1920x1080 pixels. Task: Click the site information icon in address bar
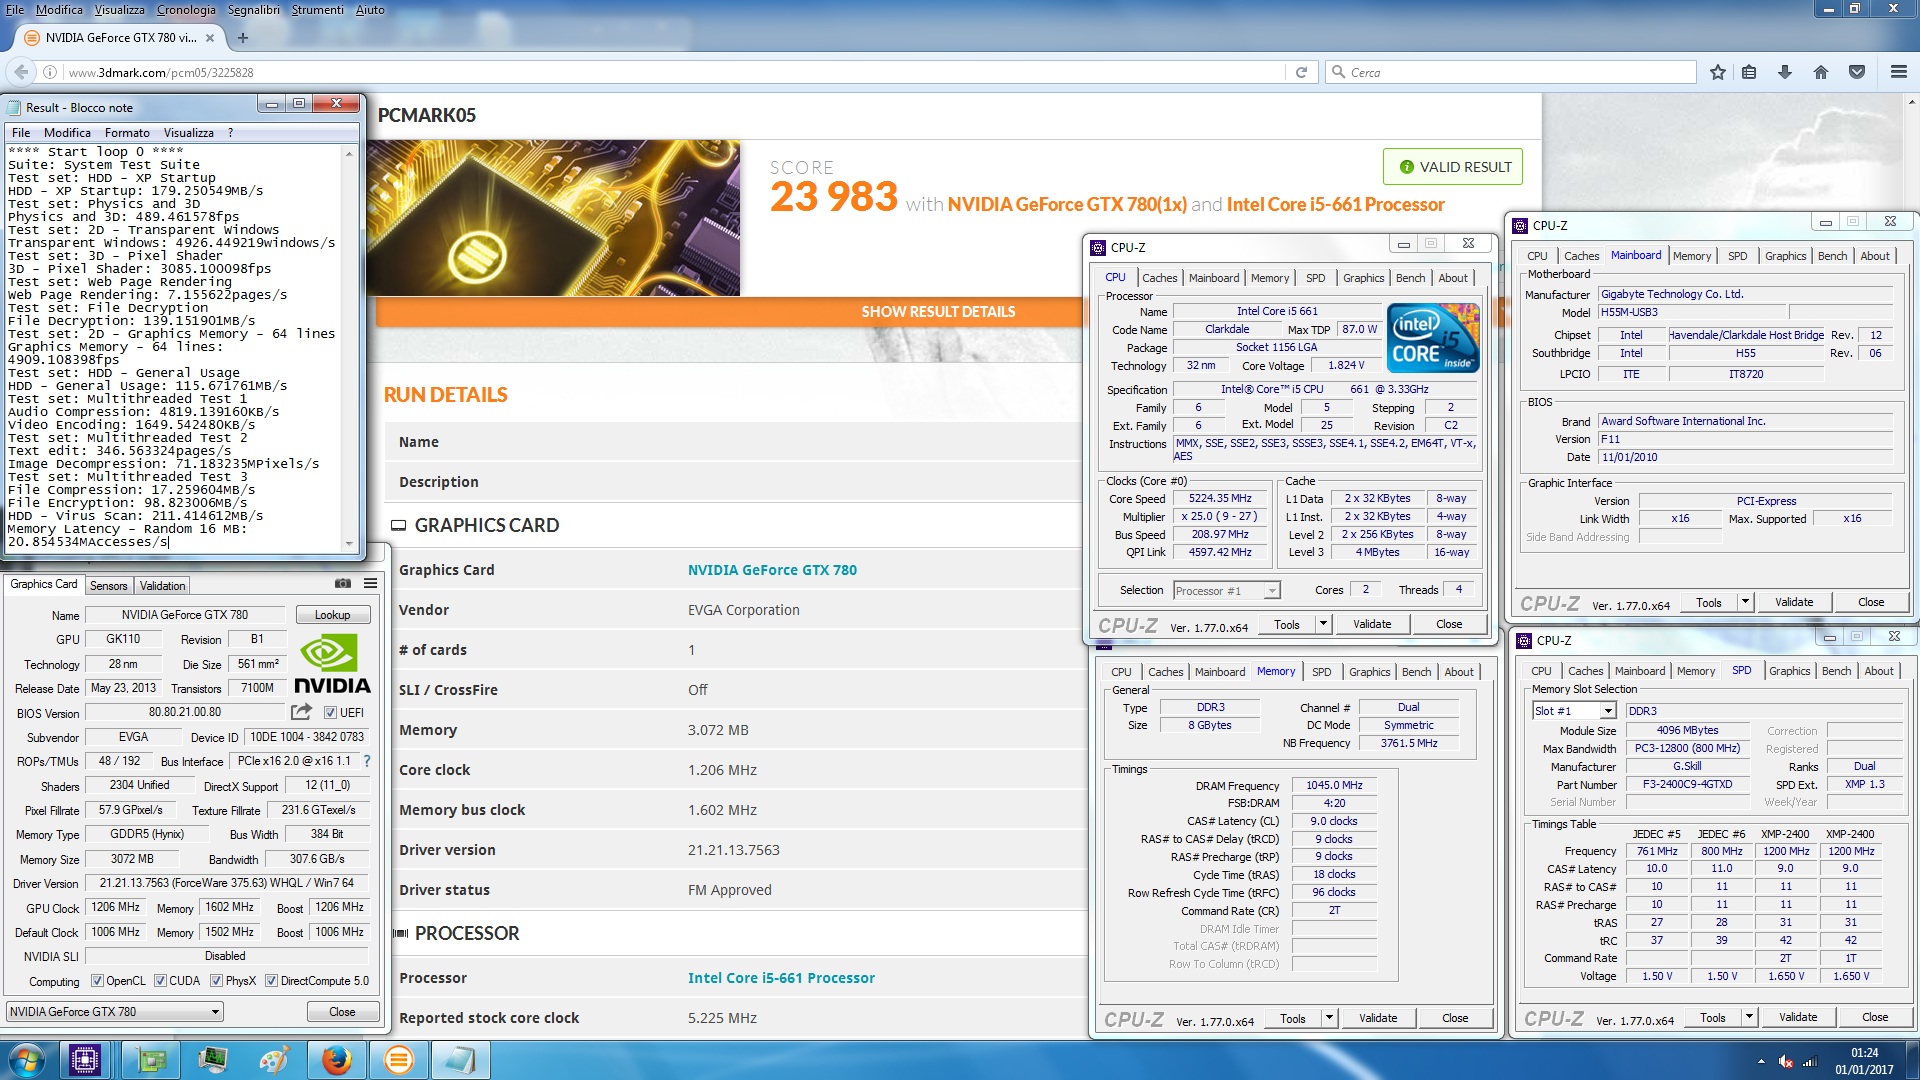click(x=50, y=72)
